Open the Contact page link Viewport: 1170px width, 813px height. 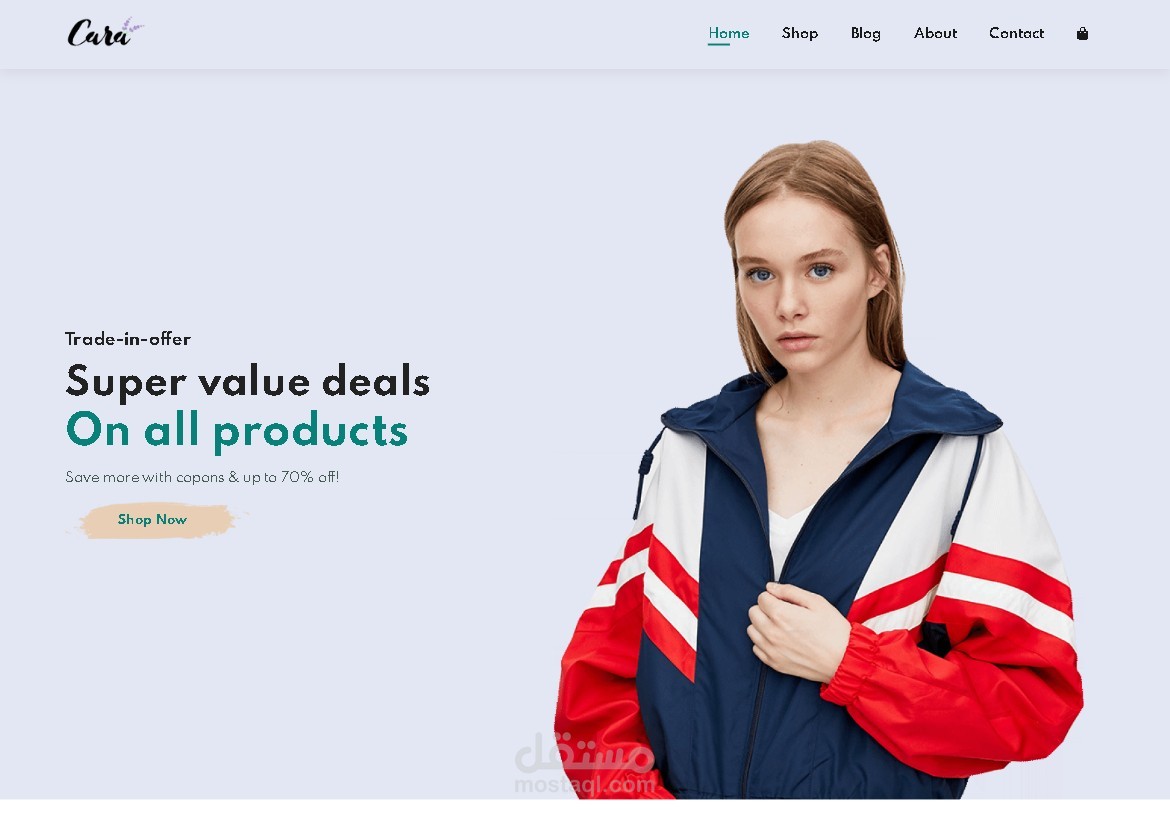(x=1016, y=33)
